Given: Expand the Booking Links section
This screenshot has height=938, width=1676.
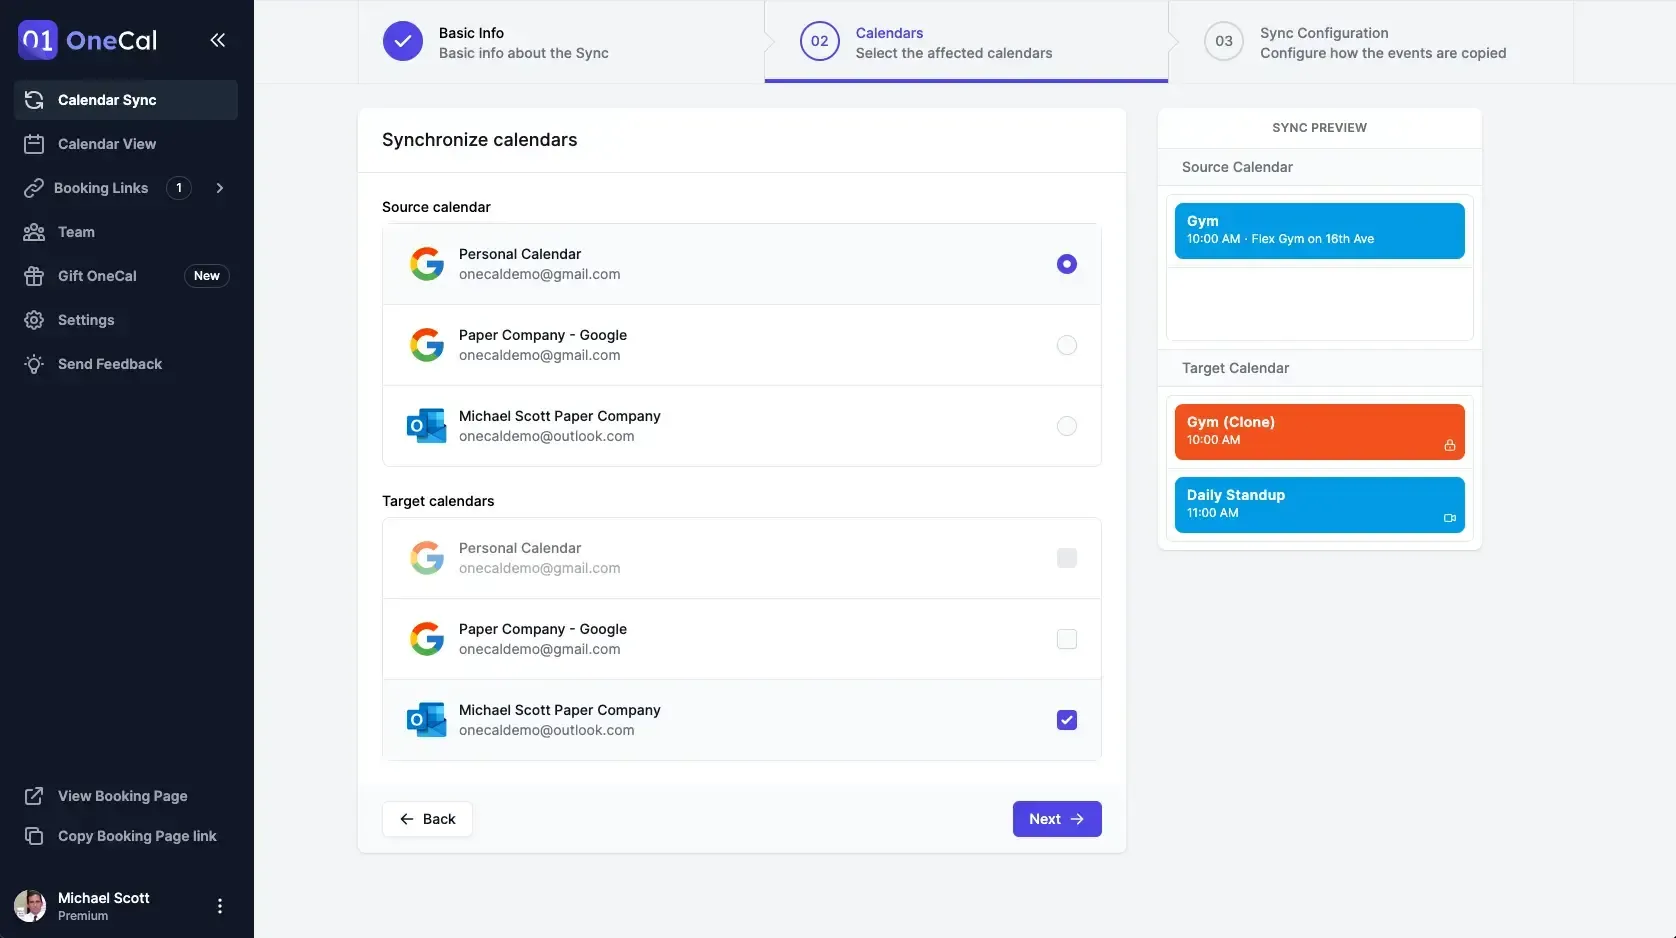Looking at the screenshot, I should click(219, 187).
